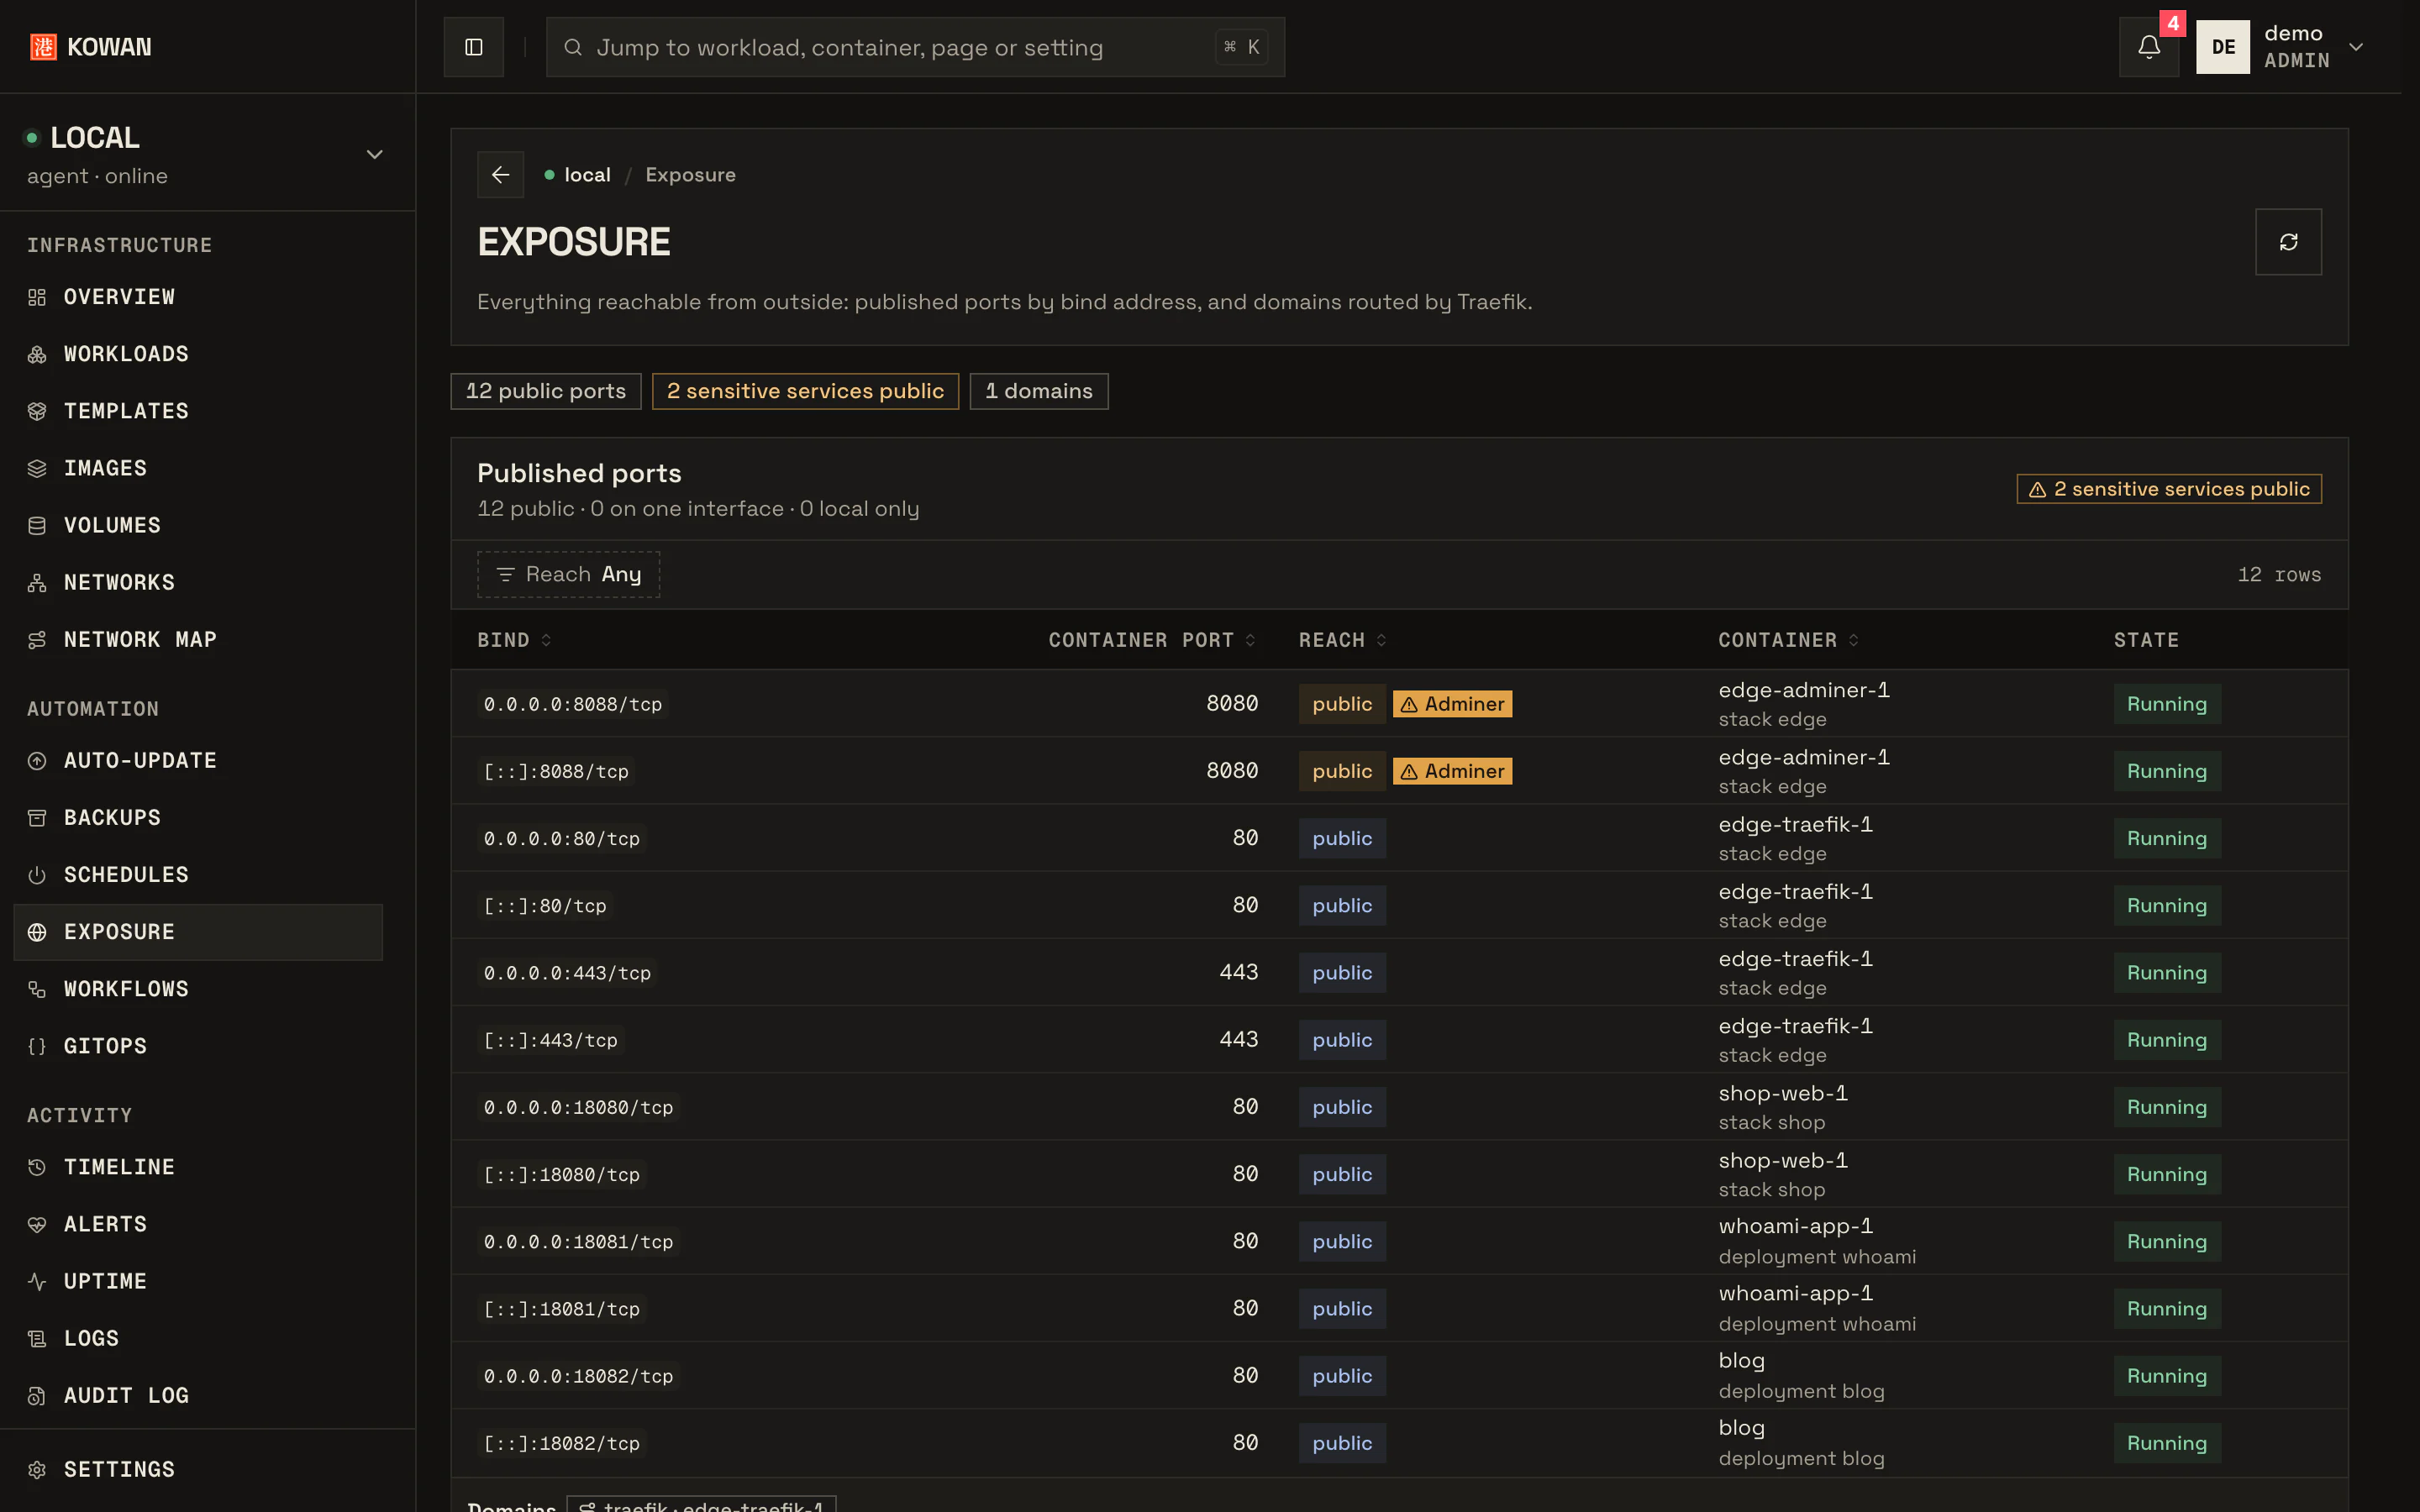Click the Logs icon
This screenshot has height=1512, width=2420.
(37, 1338)
